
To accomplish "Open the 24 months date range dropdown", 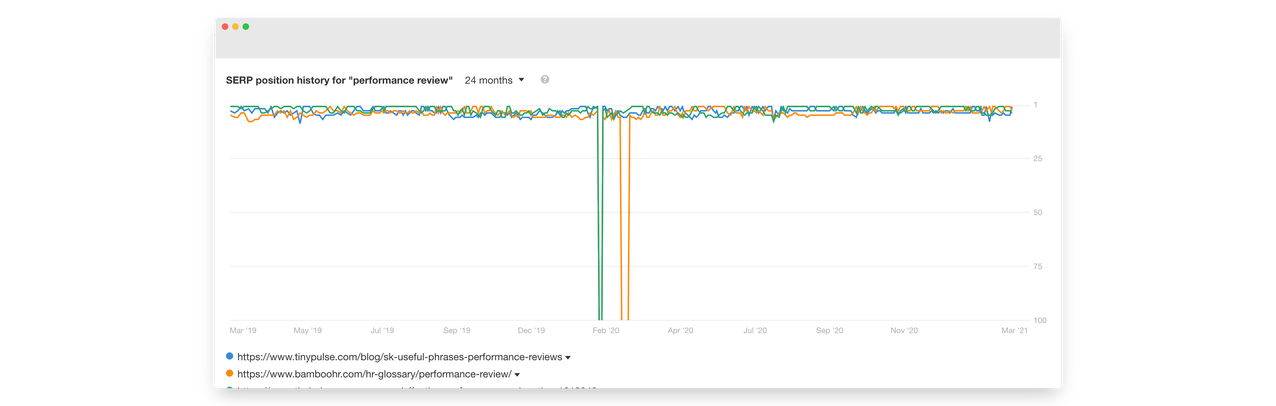I will tap(494, 80).
